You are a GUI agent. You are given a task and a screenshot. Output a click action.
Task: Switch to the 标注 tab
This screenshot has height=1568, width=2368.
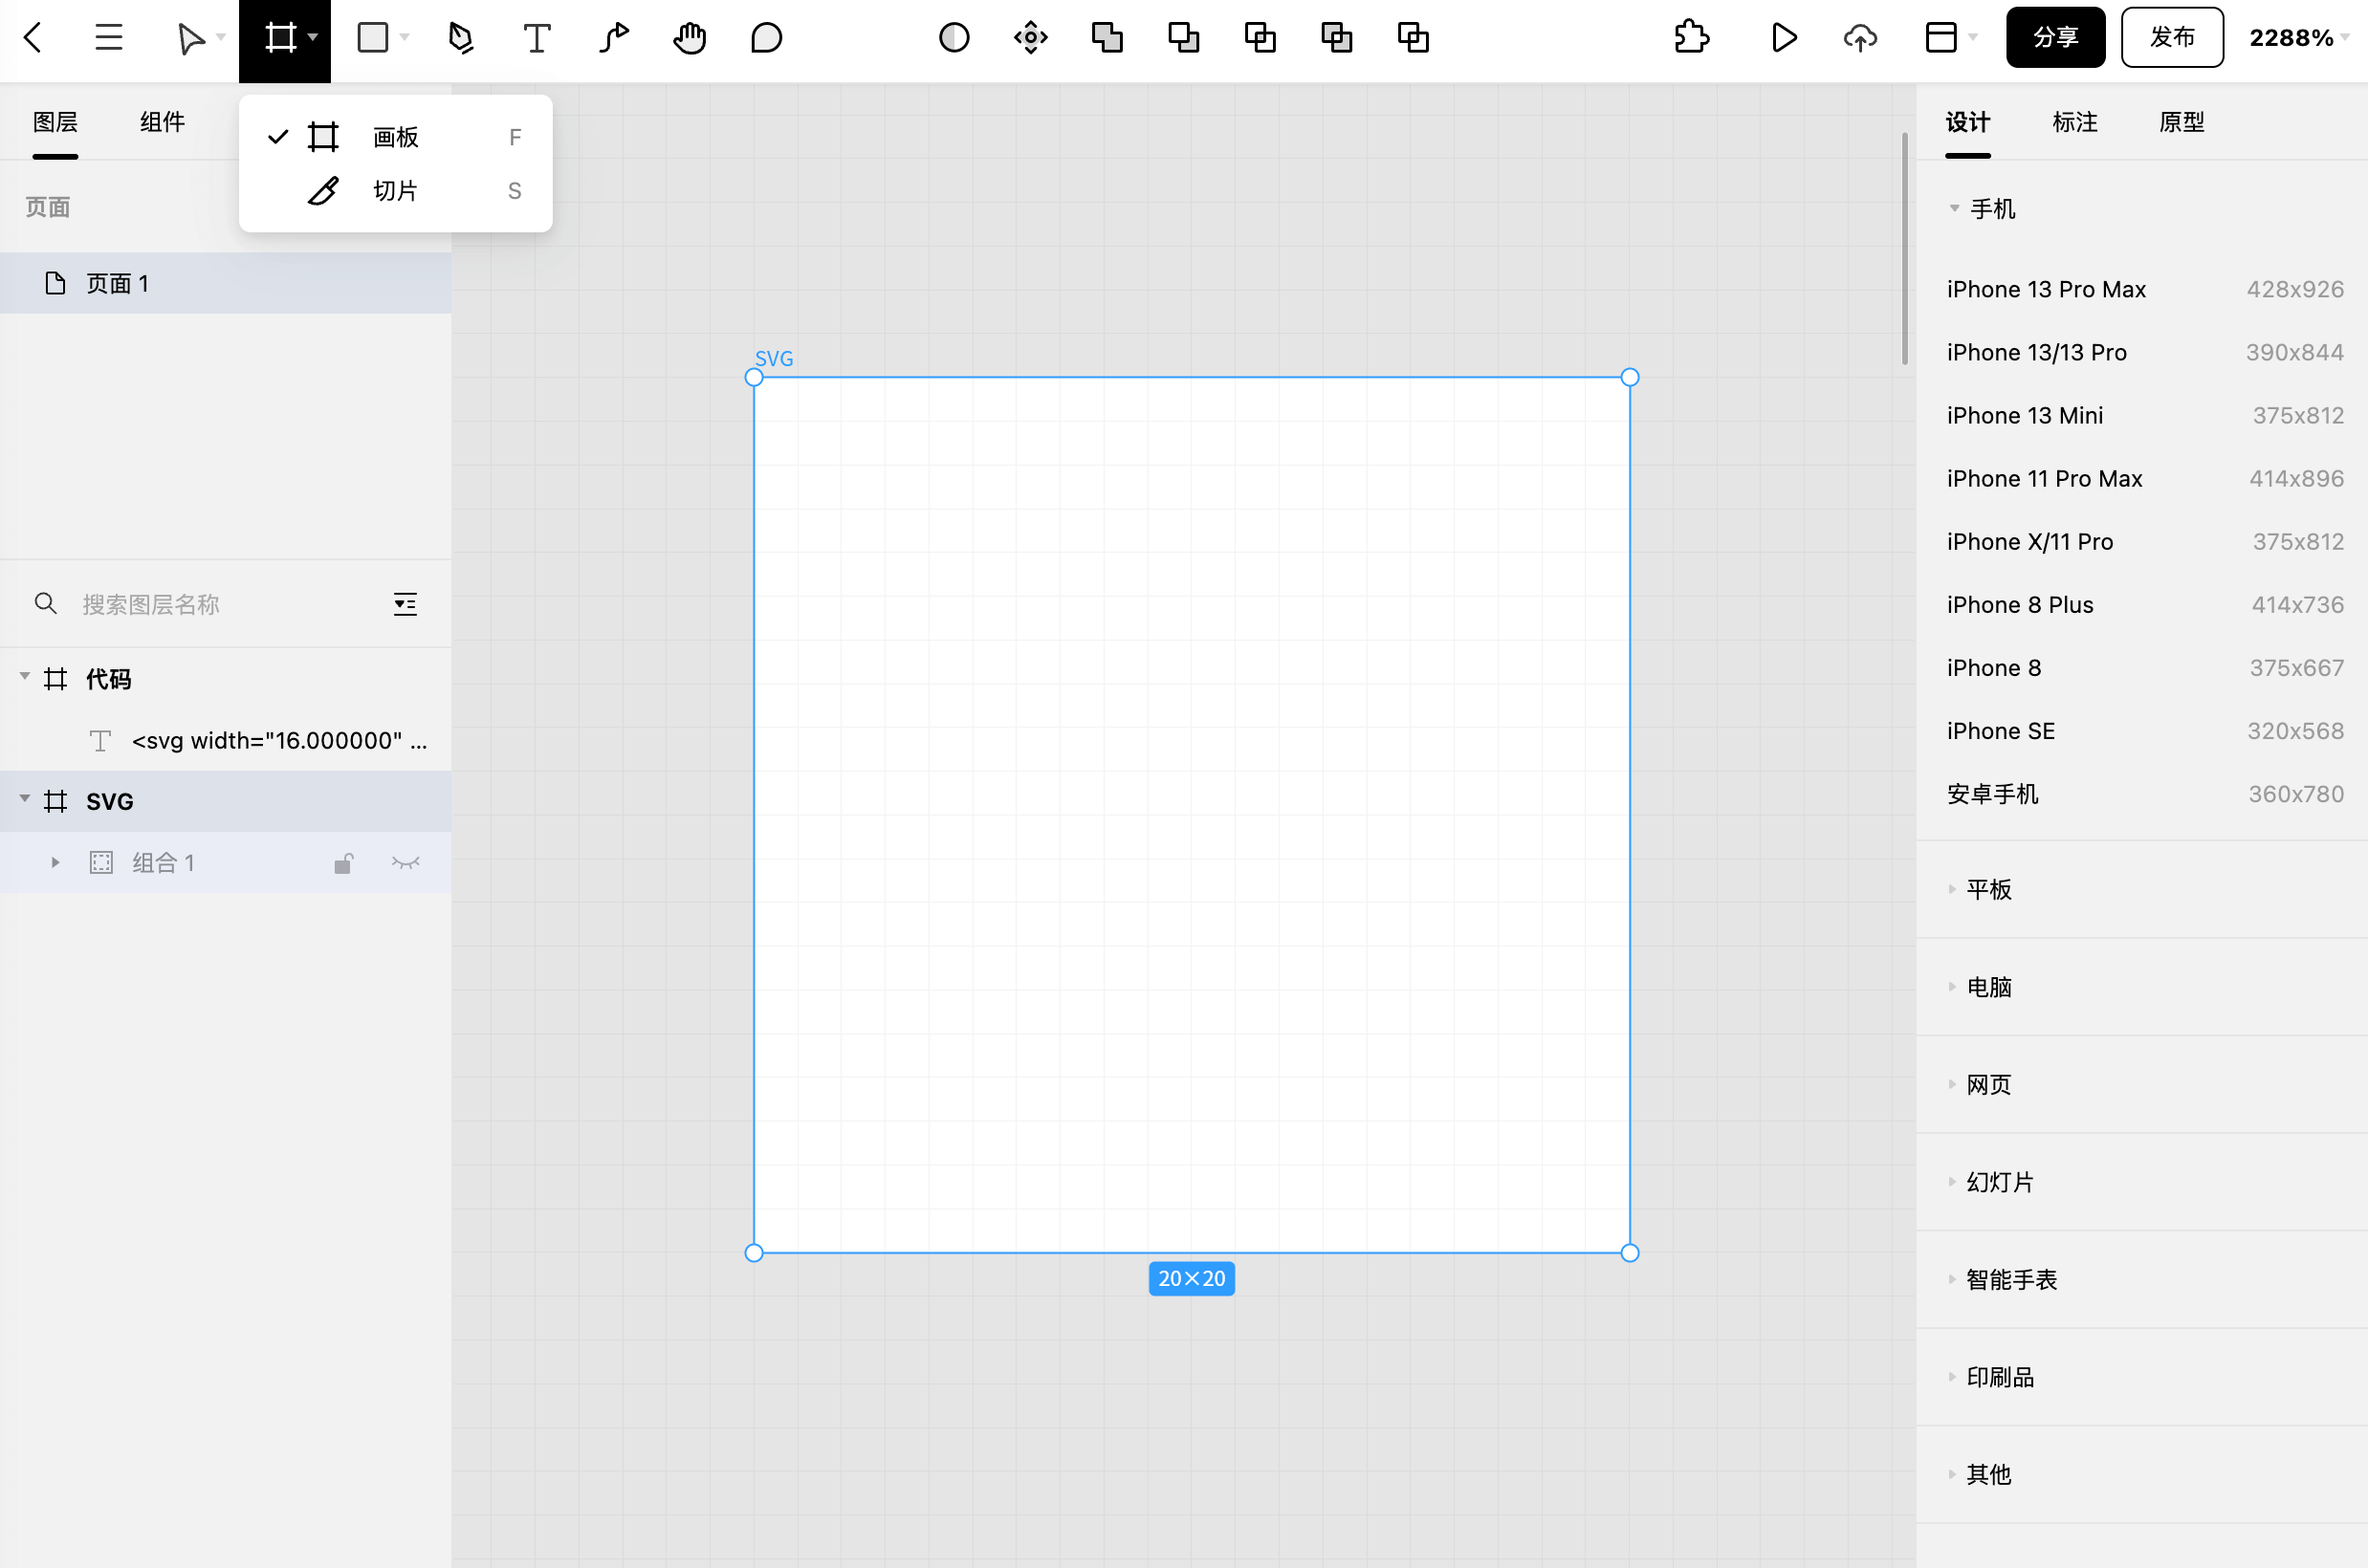point(2074,122)
